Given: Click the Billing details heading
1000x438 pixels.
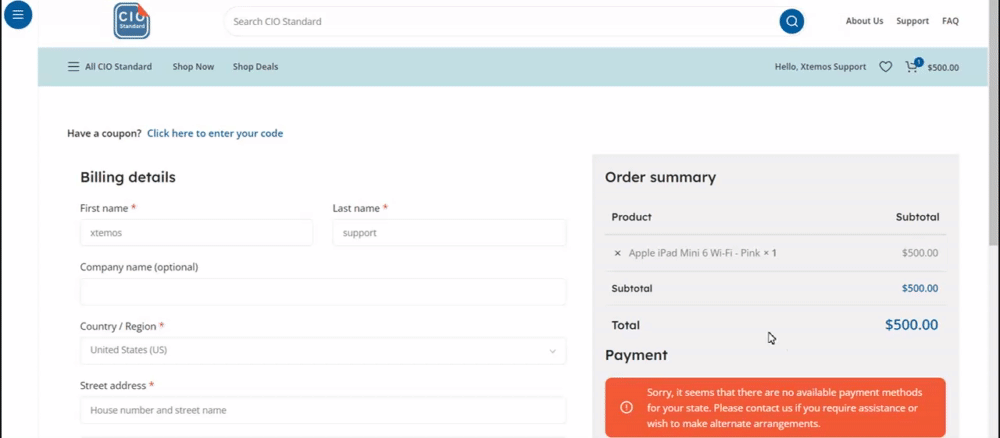Looking at the screenshot, I should [128, 177].
